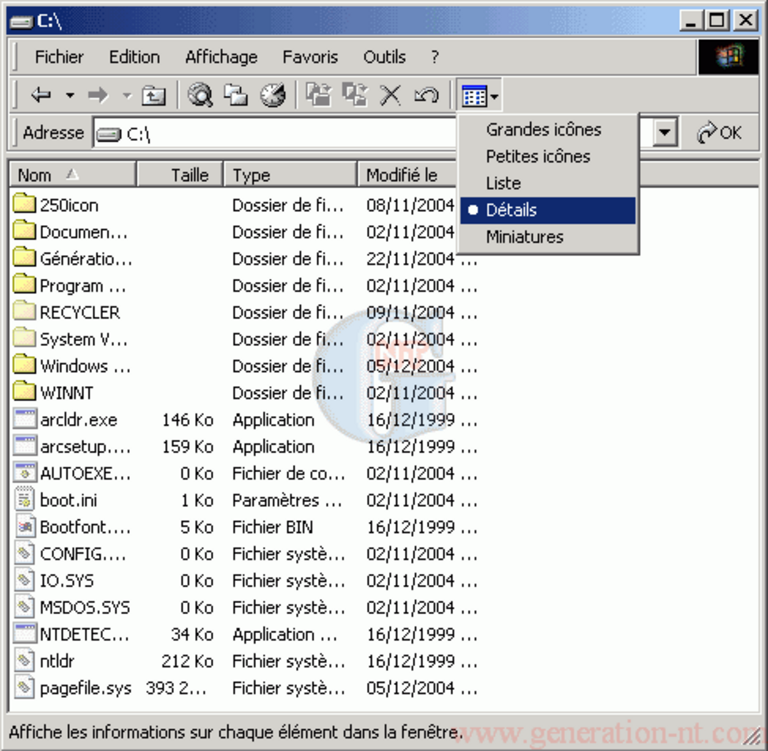Select the RECYCLER folder icon
768x751 pixels.
[24, 311]
